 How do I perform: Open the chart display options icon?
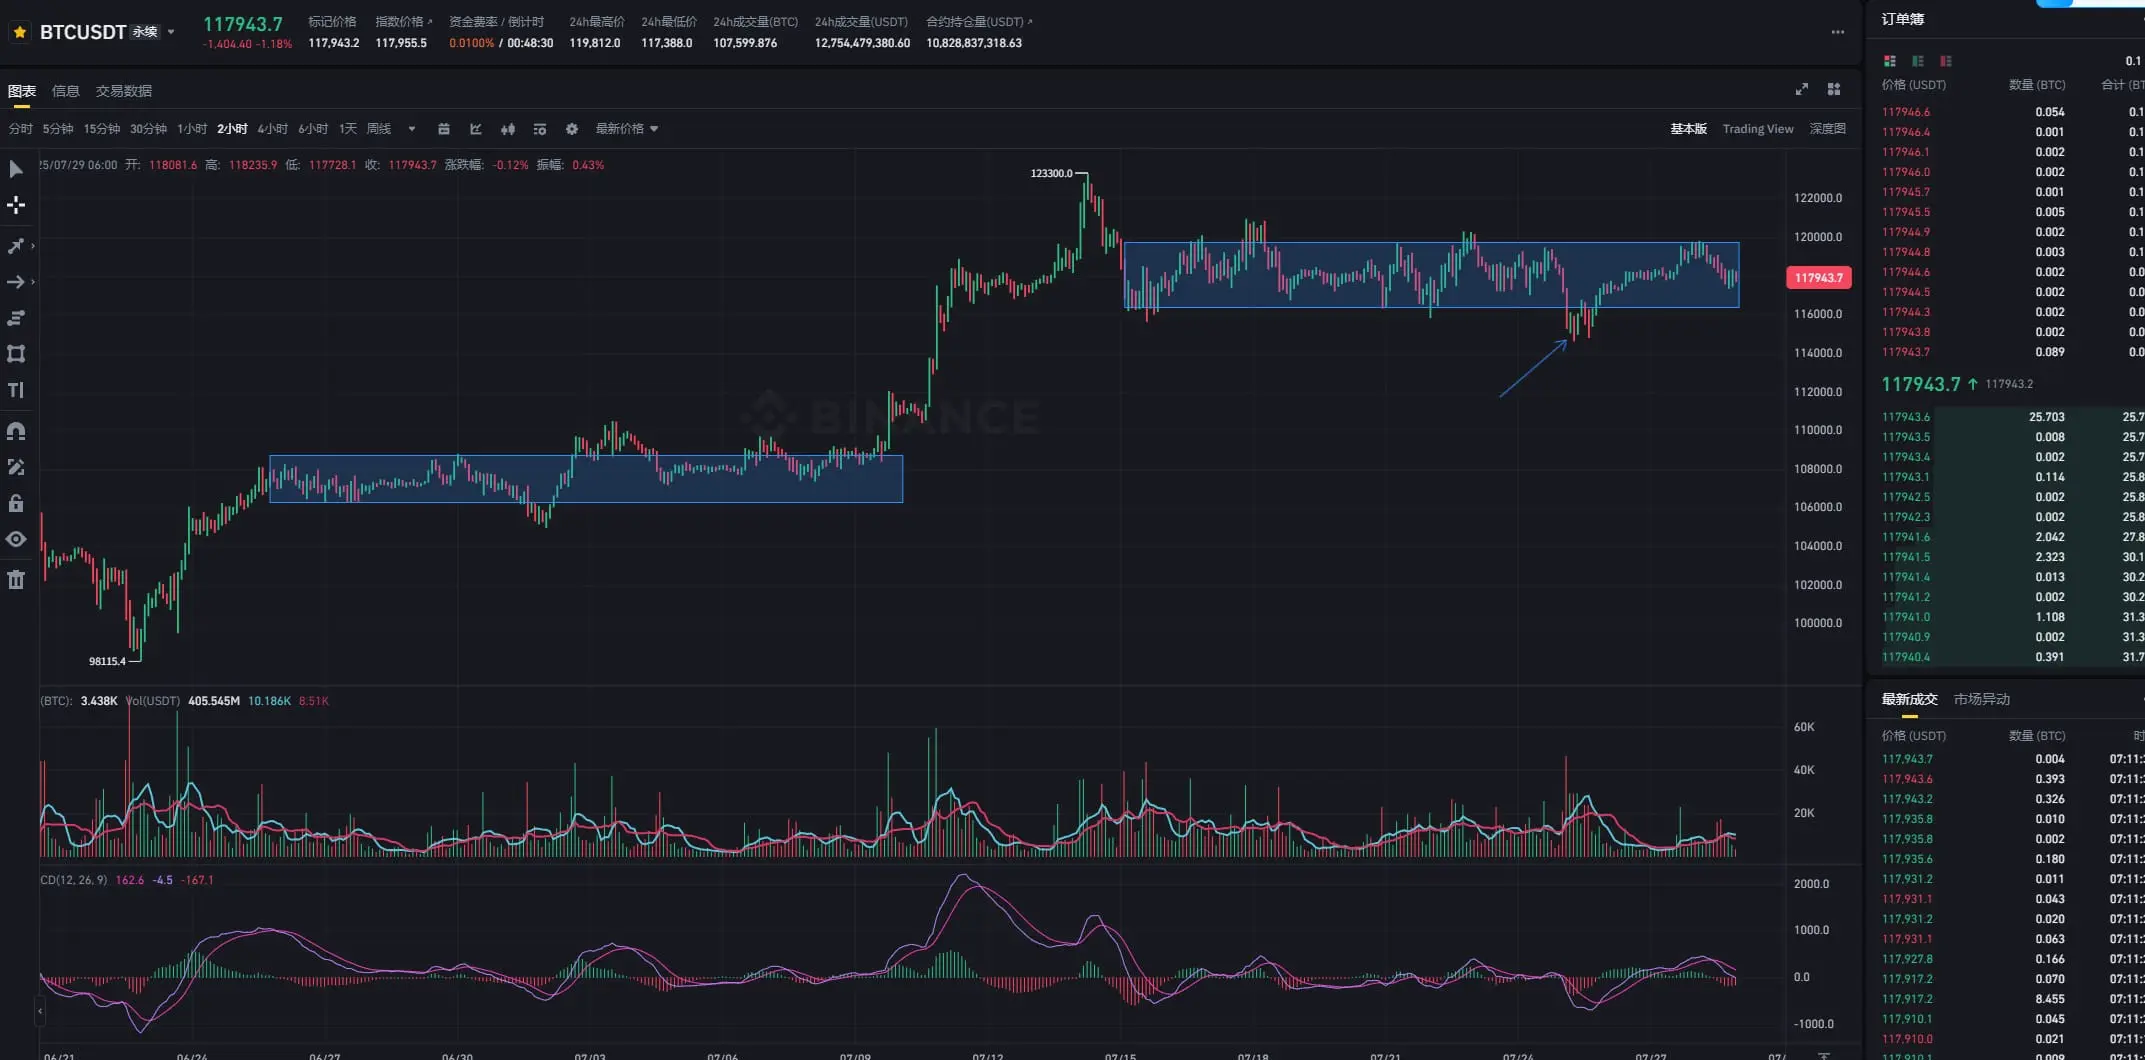point(540,129)
